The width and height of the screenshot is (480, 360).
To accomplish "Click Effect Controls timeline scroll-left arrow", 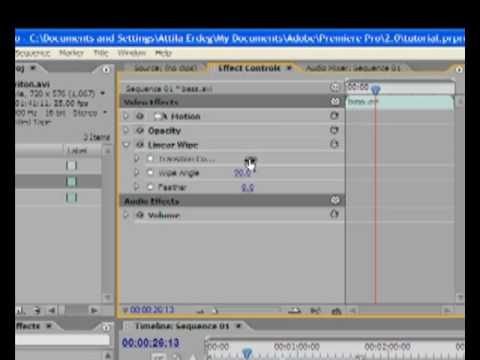I will coord(354,311).
